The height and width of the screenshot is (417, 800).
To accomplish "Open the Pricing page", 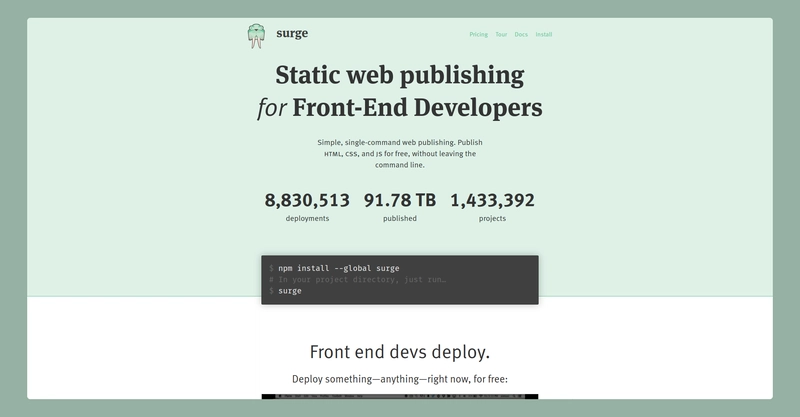I will point(479,35).
